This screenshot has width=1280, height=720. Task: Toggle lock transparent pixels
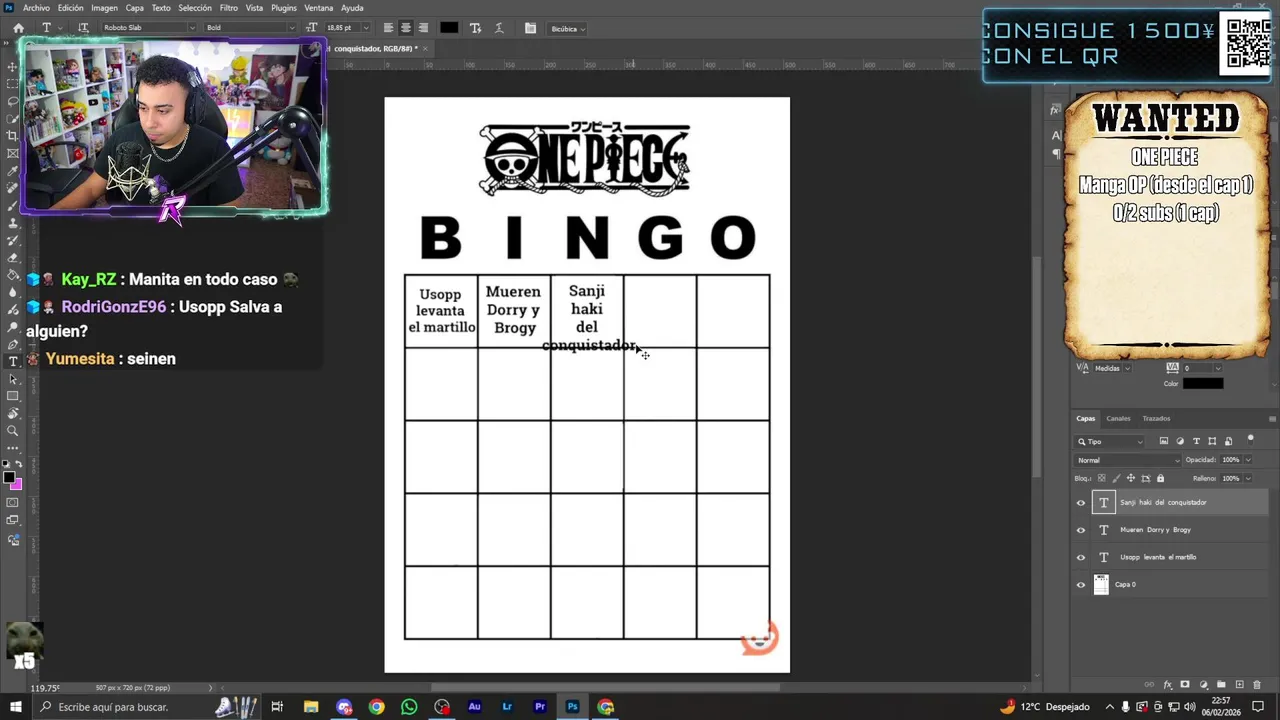1103,478
